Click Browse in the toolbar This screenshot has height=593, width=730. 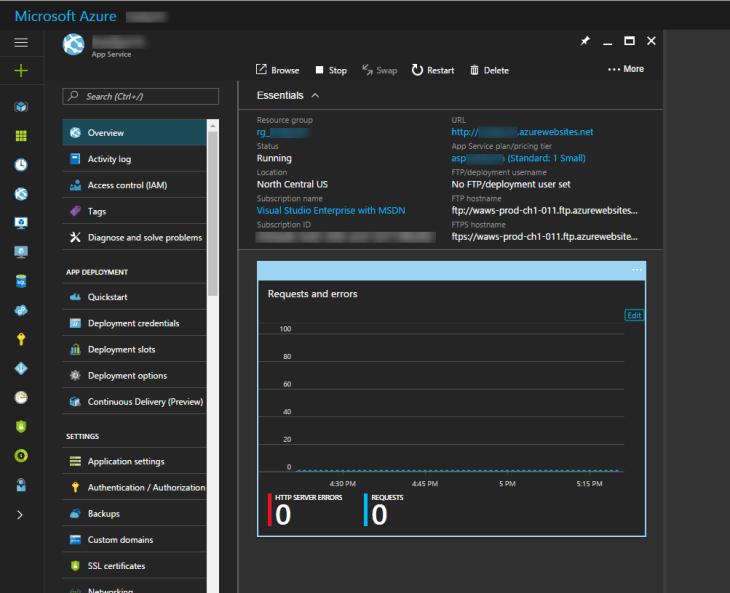[x=277, y=70]
